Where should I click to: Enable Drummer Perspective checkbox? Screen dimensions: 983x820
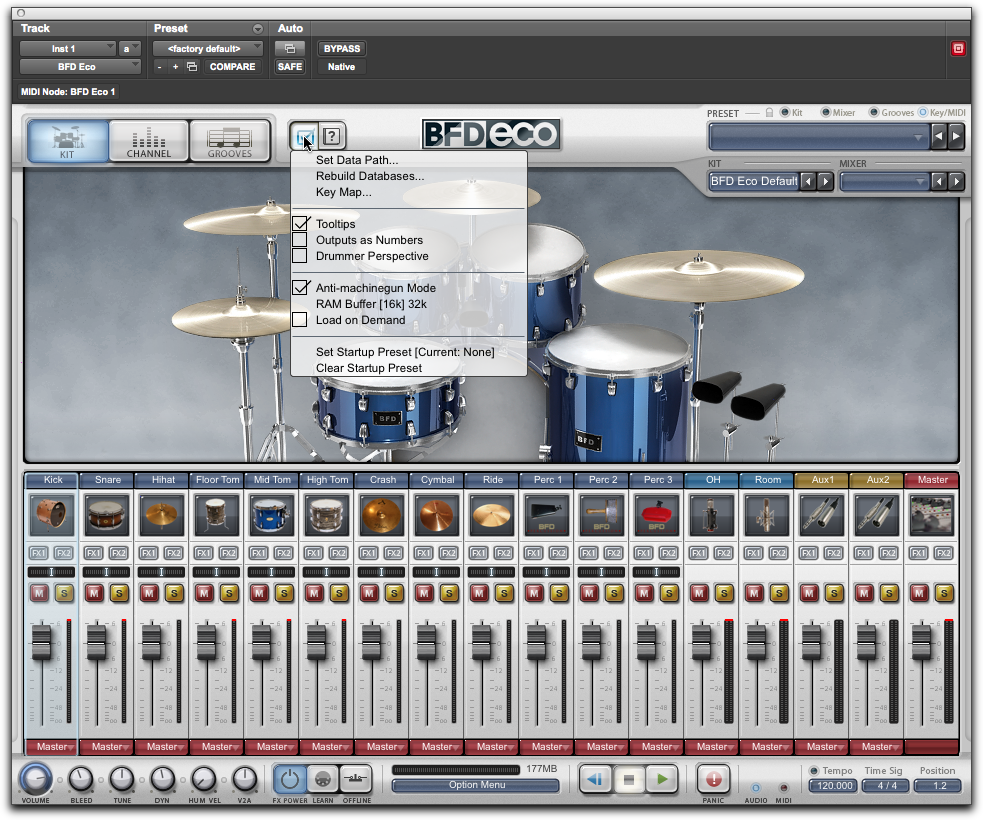(x=300, y=256)
